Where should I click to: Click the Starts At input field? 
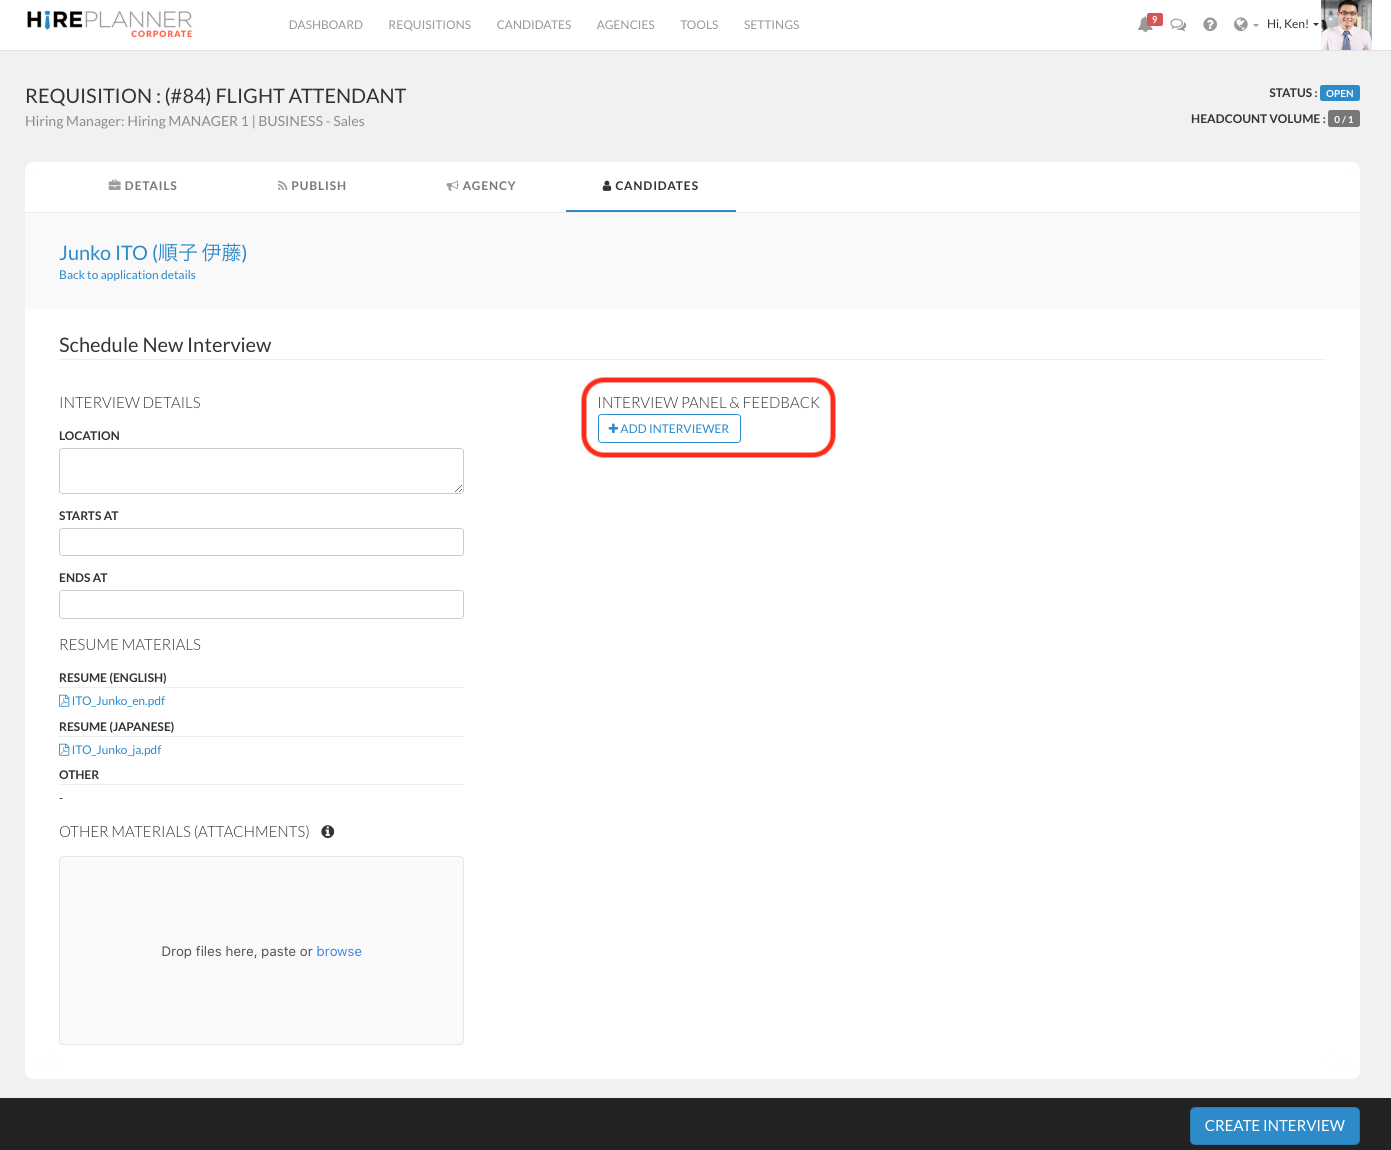coord(261,542)
